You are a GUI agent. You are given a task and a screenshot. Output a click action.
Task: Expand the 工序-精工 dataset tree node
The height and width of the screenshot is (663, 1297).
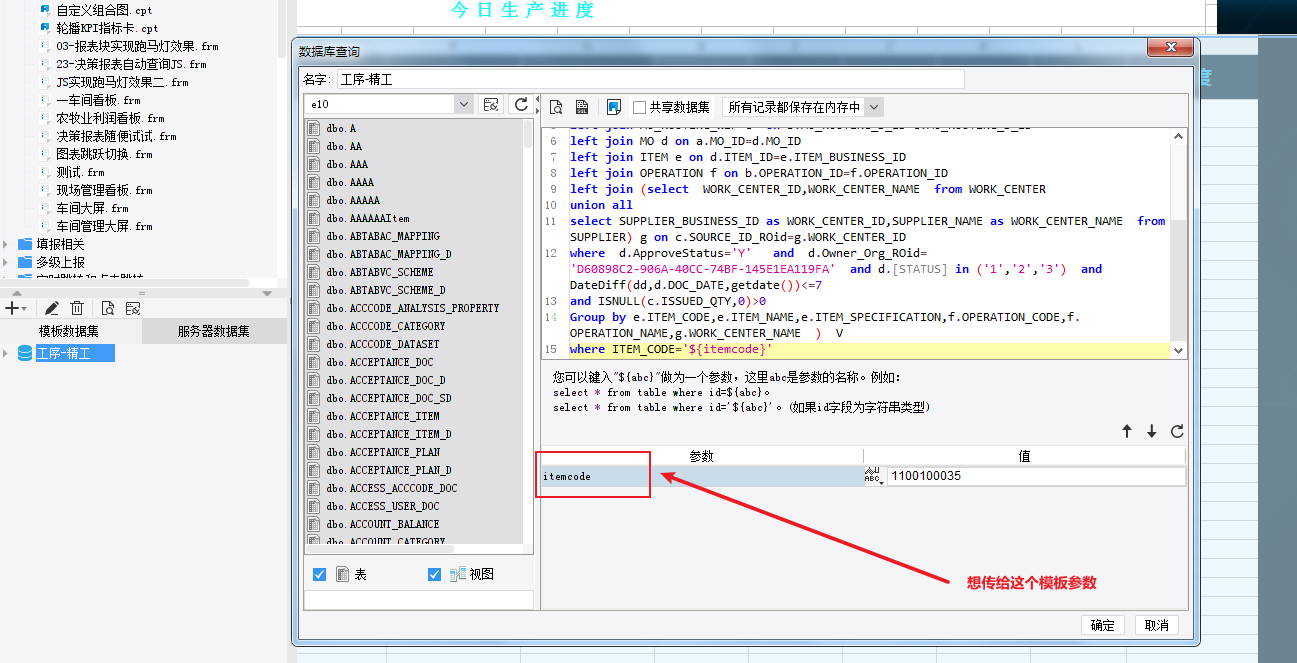pos(7,353)
